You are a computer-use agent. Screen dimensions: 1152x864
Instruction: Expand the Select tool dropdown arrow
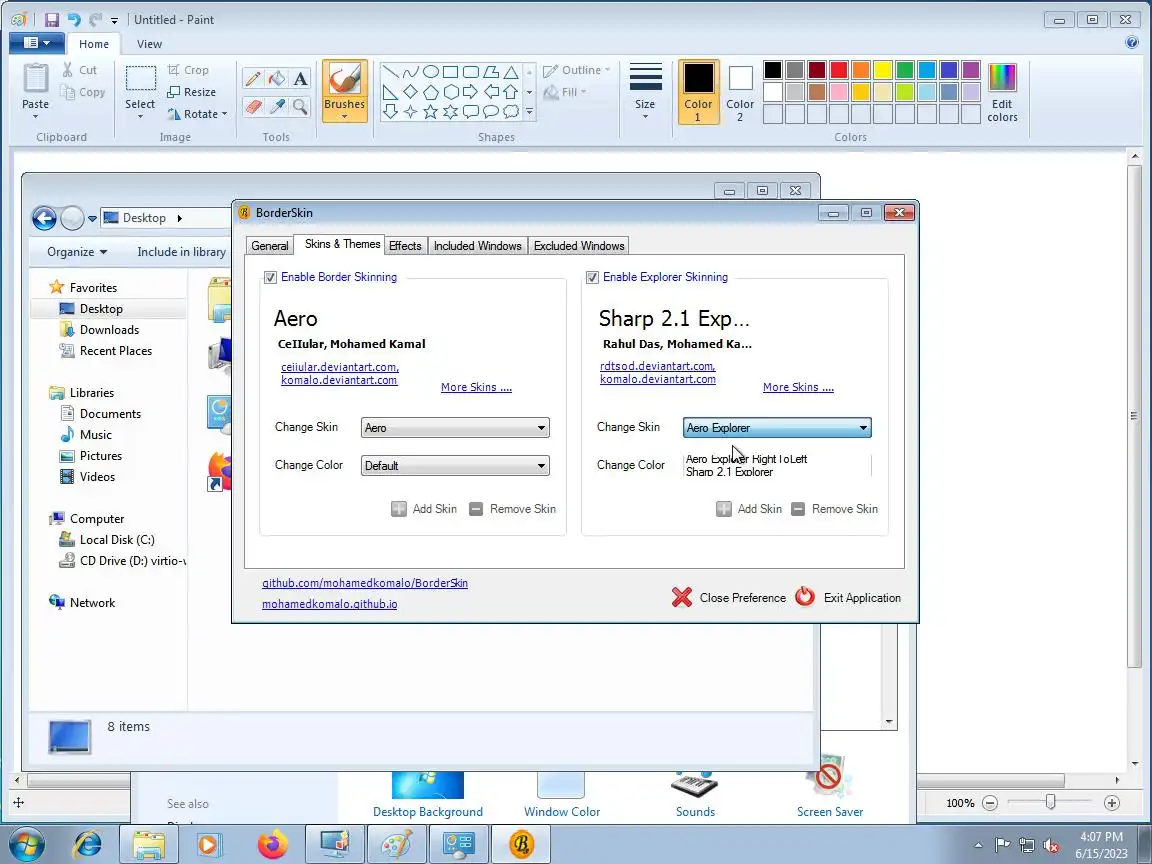point(140,117)
